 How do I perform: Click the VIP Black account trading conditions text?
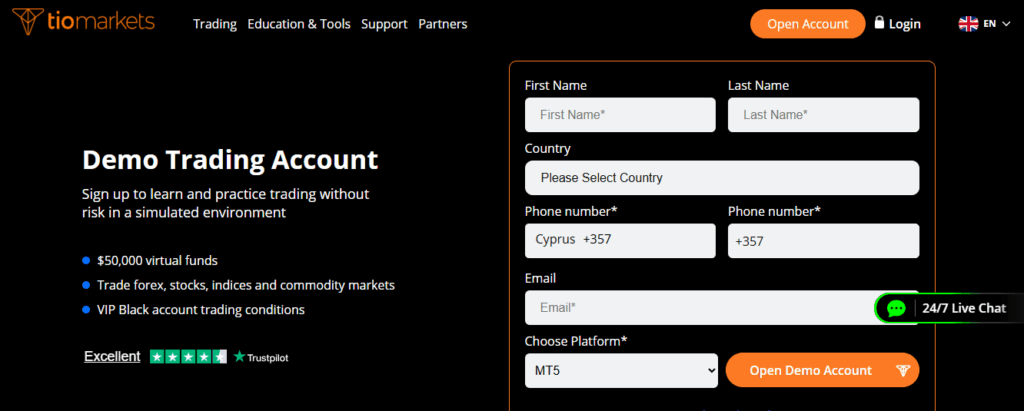[201, 310]
